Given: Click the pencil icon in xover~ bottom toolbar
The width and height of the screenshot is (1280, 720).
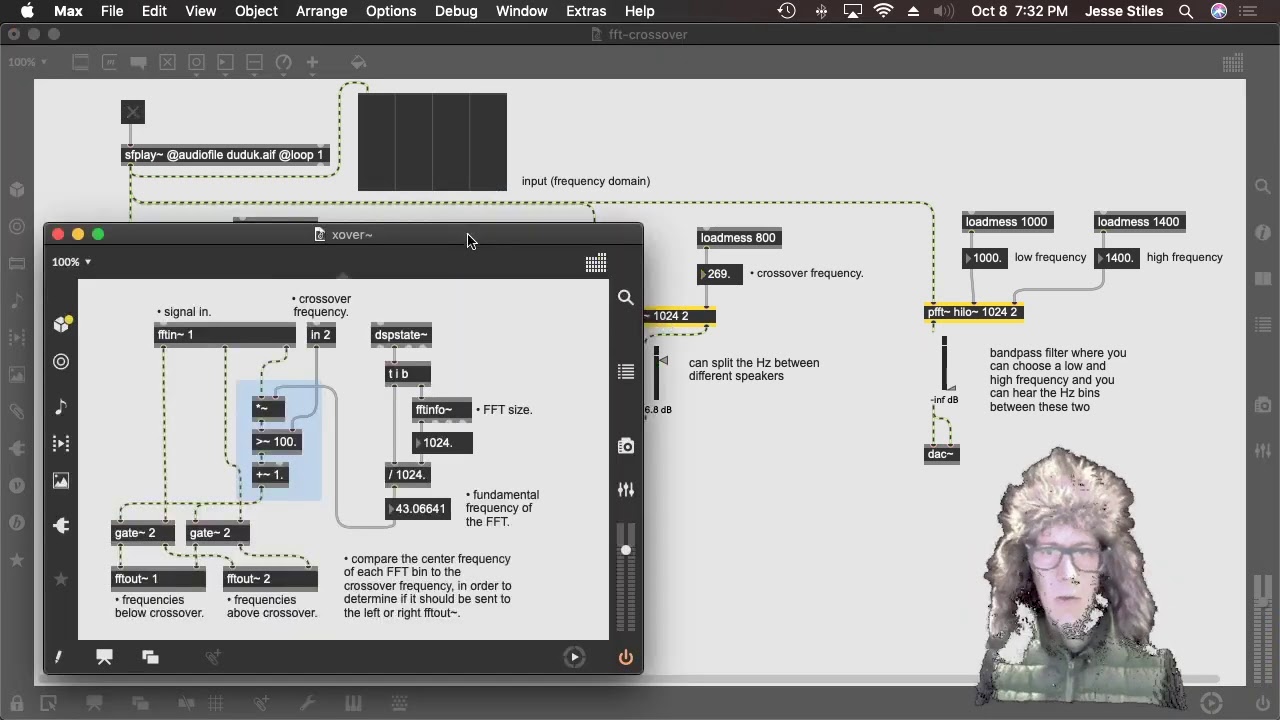Looking at the screenshot, I should tap(58, 657).
